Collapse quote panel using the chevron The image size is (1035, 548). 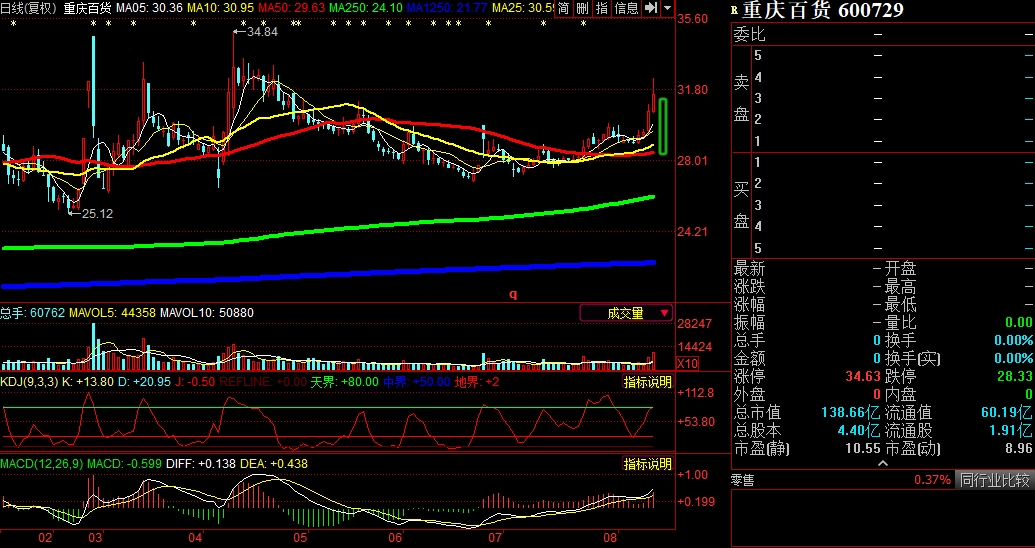click(x=883, y=463)
